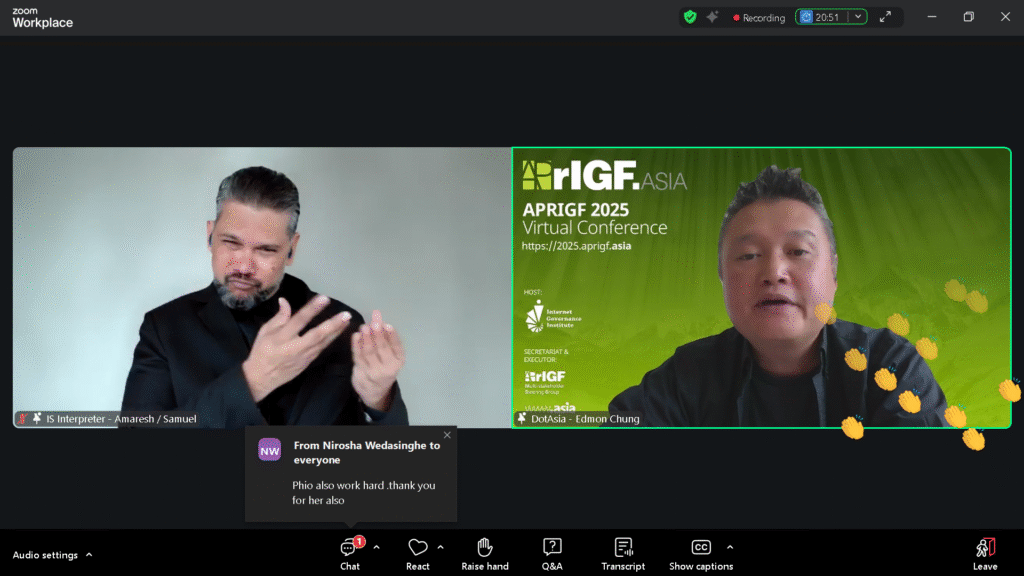Click the 20:51 meeting timer
1024x576 pixels.
(825, 17)
